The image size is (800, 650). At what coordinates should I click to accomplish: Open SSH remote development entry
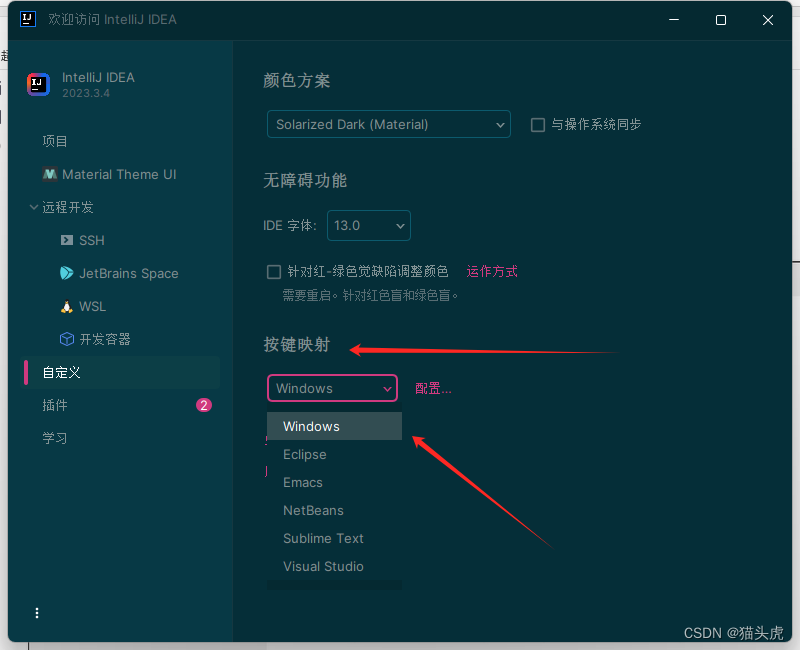pos(92,240)
